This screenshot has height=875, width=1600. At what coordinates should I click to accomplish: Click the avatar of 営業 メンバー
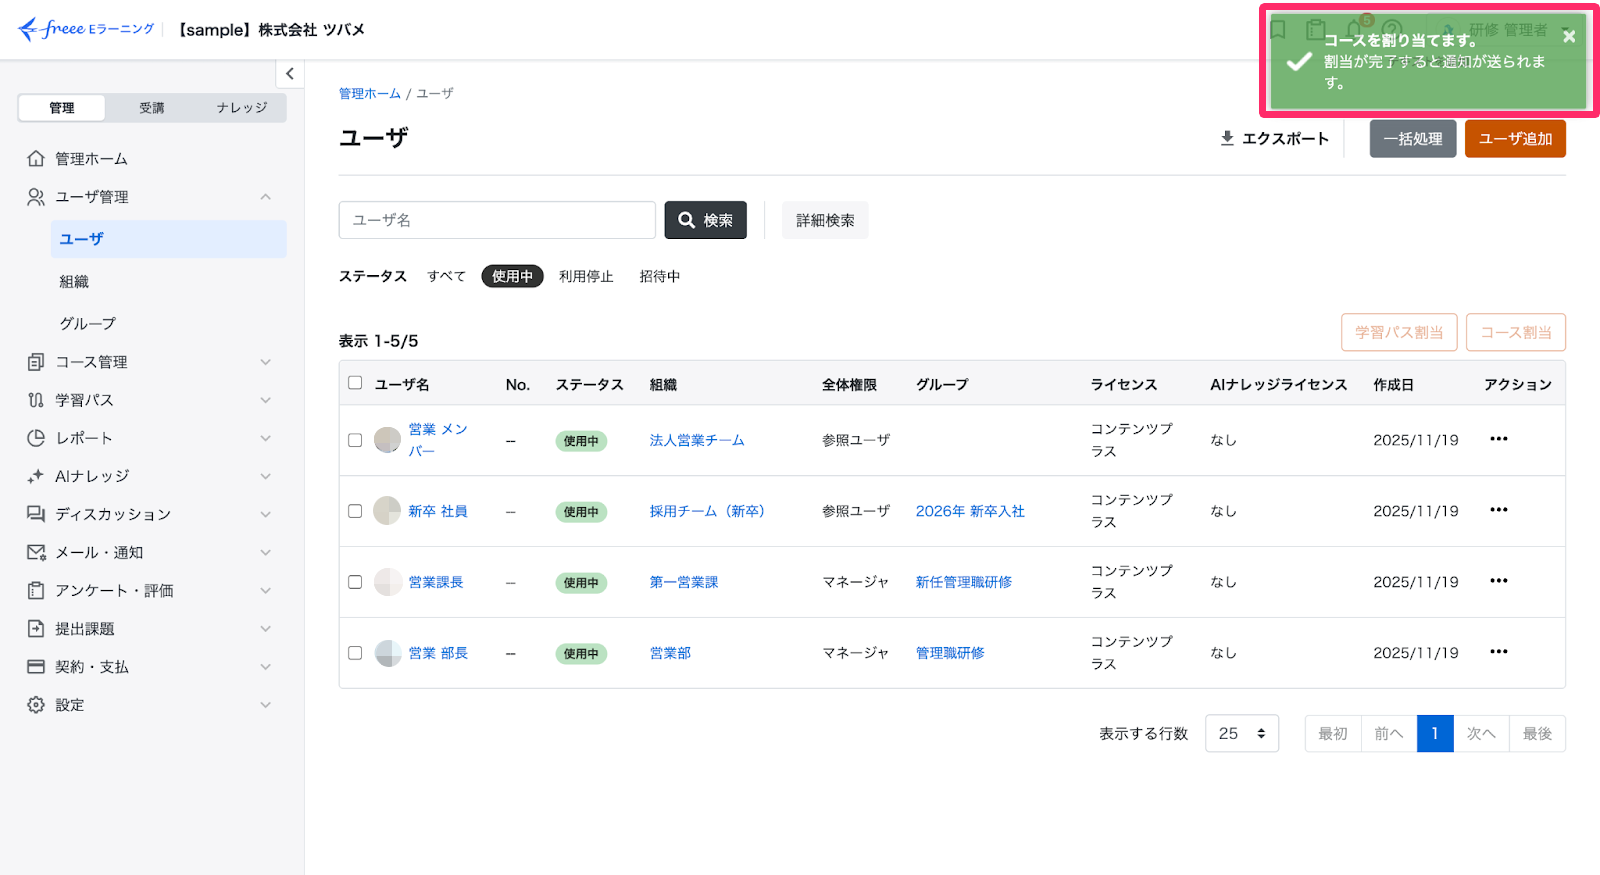[x=387, y=440]
